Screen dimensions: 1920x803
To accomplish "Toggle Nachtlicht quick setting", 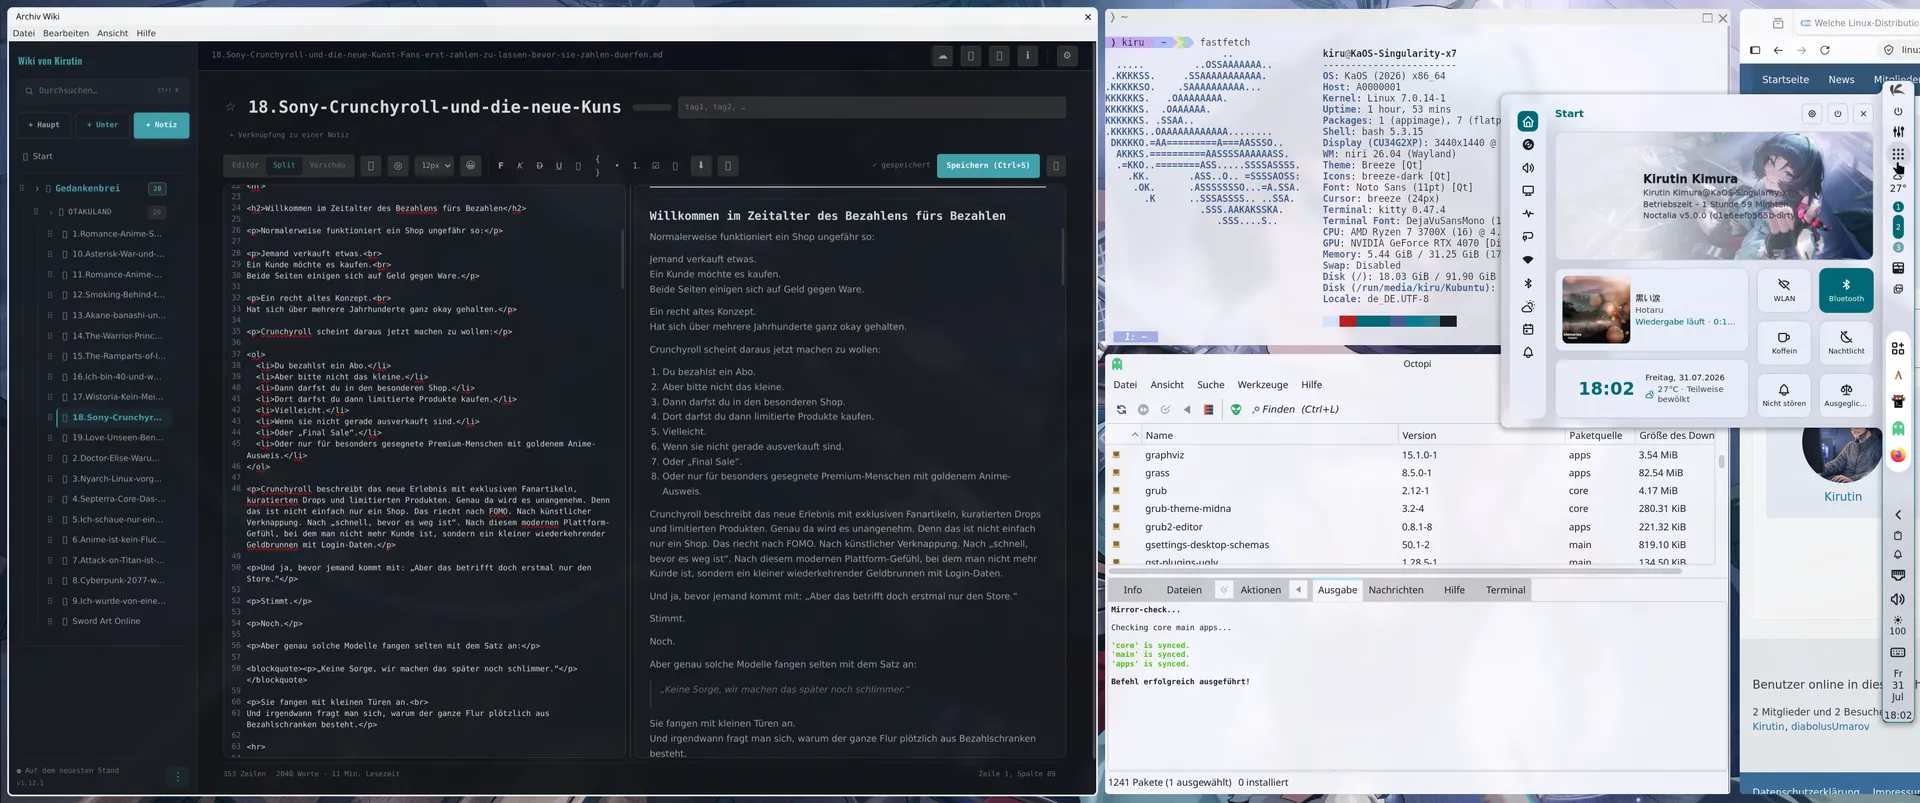I will 1846,342.
